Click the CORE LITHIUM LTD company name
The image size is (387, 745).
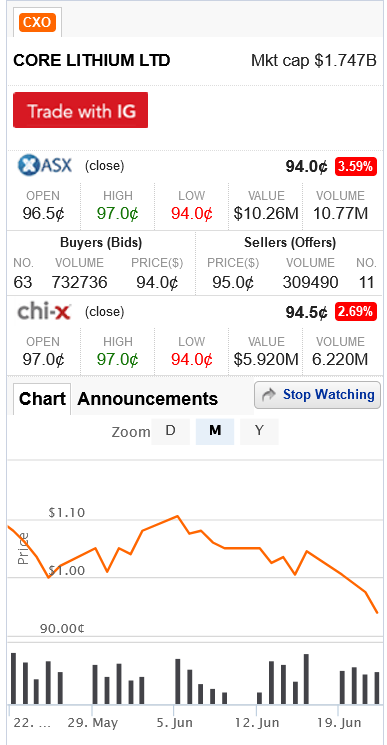(x=92, y=61)
